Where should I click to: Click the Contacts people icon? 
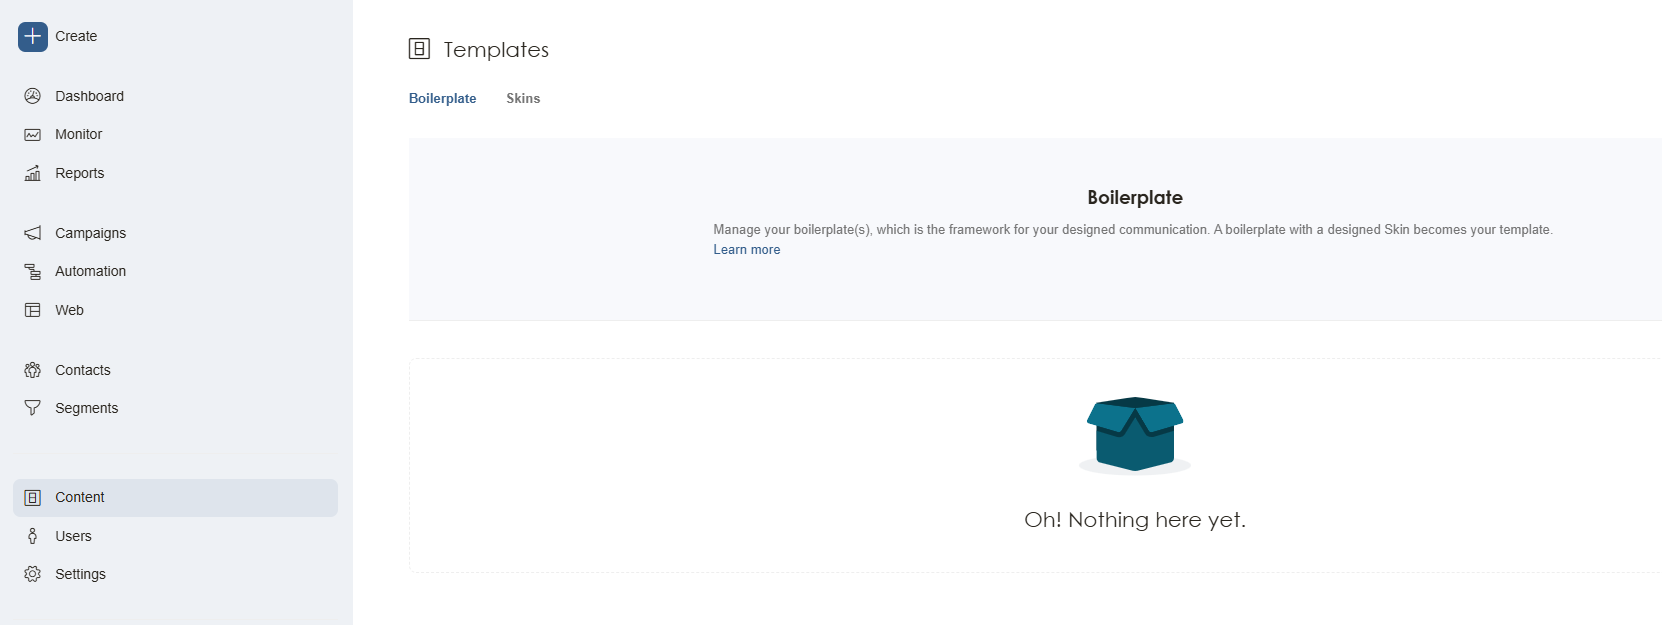tap(33, 370)
